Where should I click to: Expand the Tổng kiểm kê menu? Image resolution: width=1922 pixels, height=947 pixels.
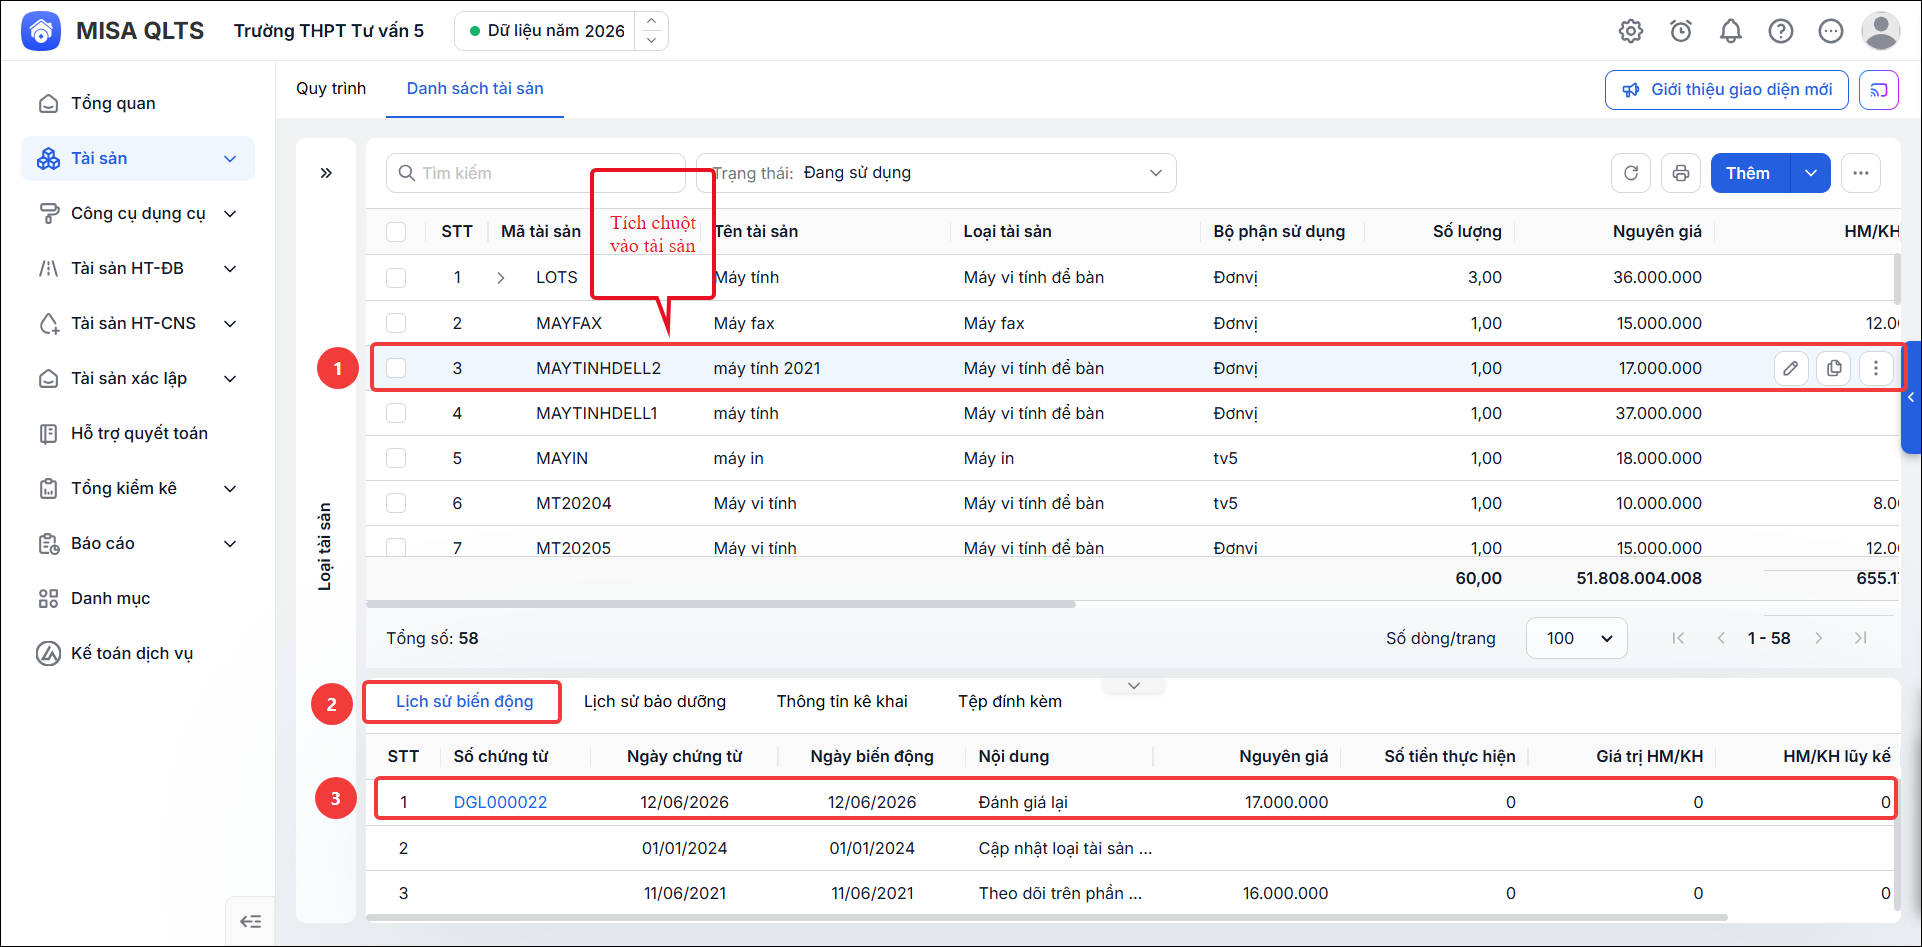230,489
